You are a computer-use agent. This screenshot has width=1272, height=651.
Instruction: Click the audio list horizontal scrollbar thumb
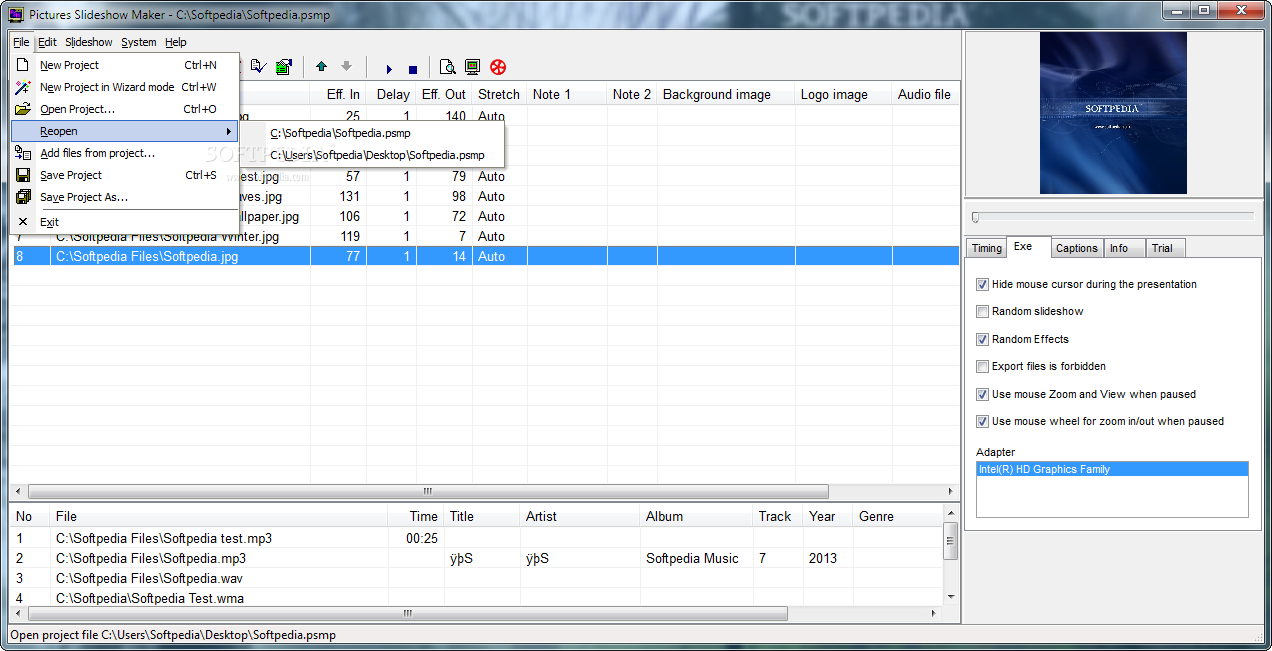pos(407,613)
